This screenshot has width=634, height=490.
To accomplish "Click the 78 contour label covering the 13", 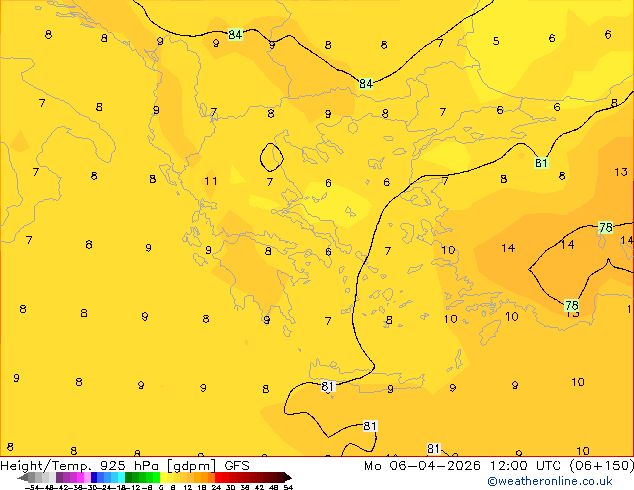I will tap(572, 305).
